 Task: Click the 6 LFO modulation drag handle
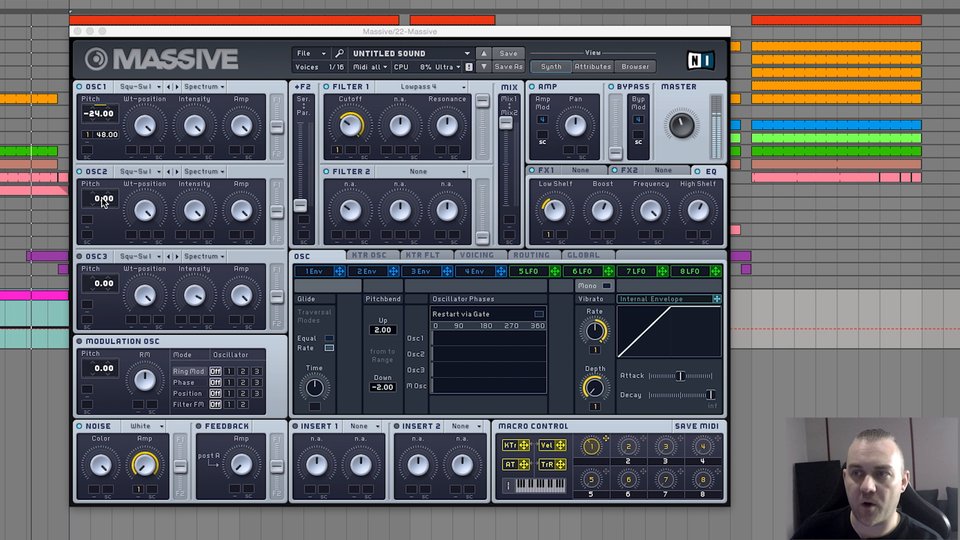coord(609,271)
